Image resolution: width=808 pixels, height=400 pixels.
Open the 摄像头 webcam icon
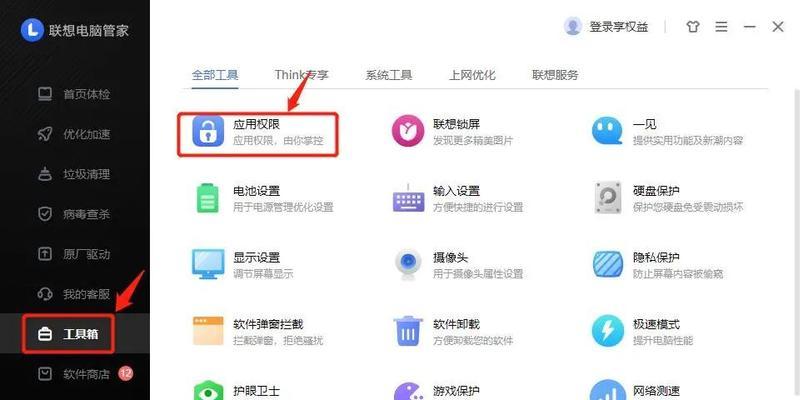[408, 265]
